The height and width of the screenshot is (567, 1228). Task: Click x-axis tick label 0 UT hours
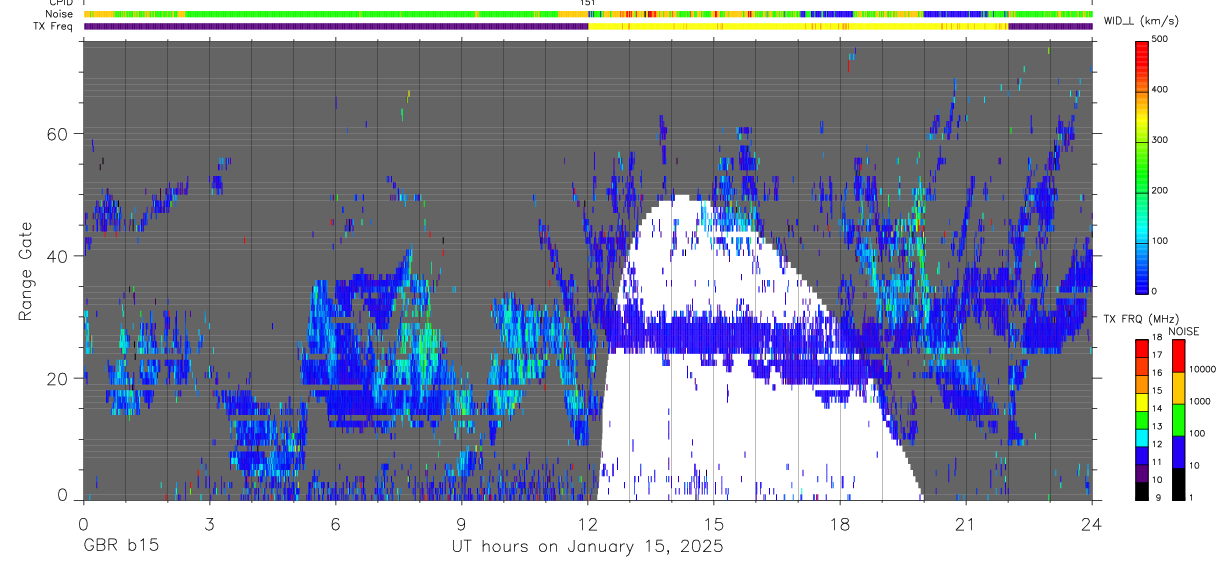(83, 524)
